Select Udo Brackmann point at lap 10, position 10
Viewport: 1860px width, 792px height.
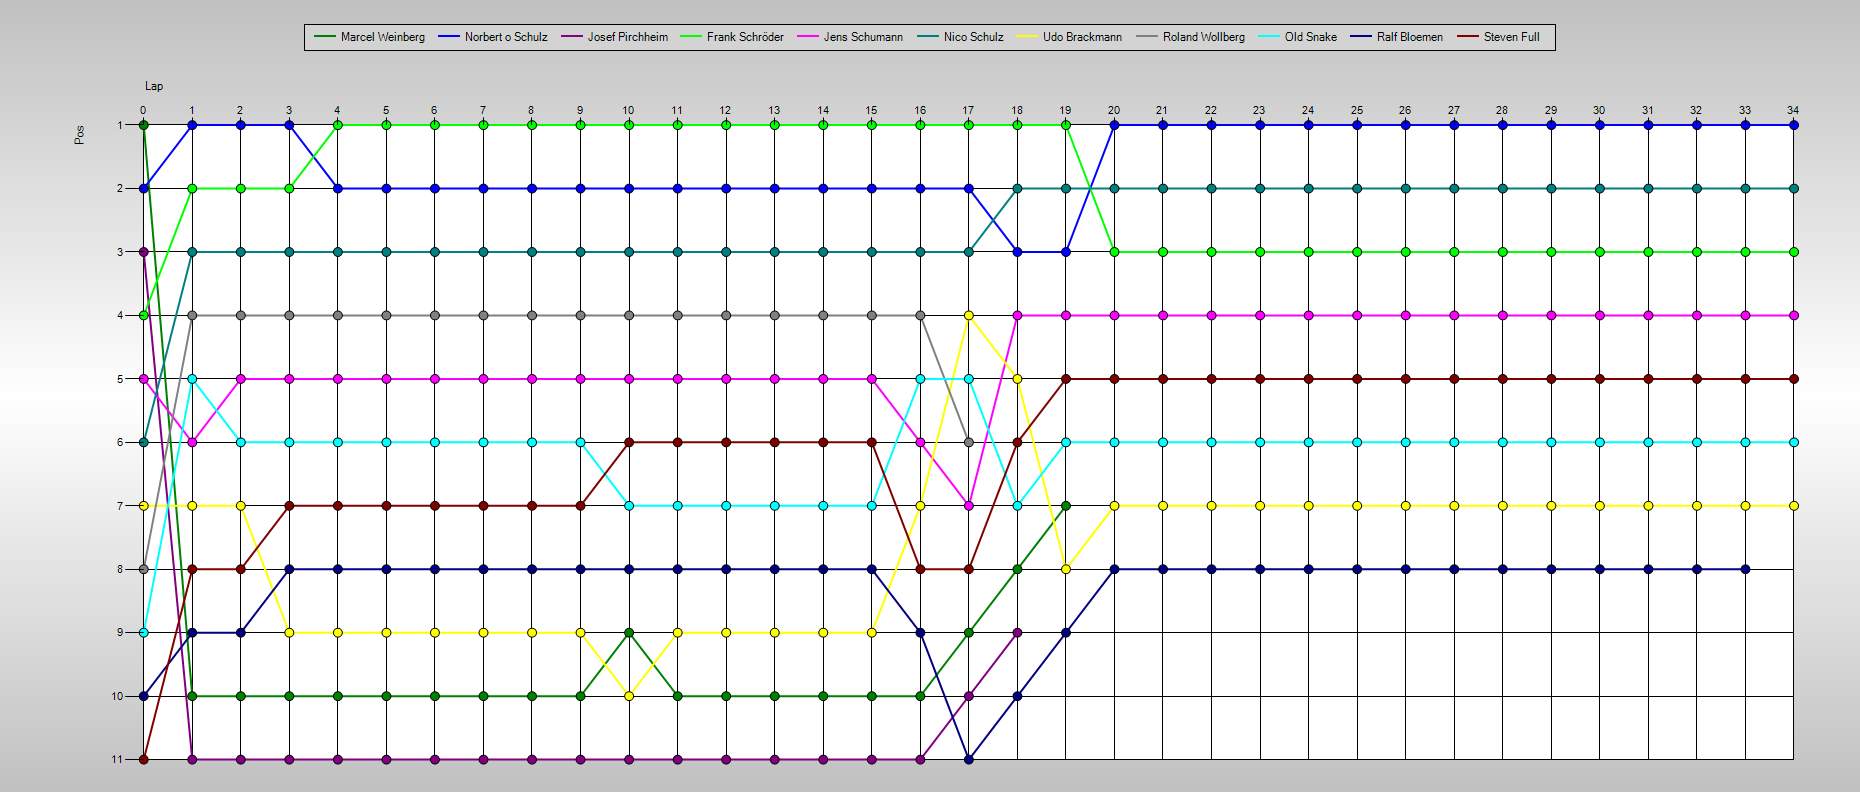coord(629,696)
